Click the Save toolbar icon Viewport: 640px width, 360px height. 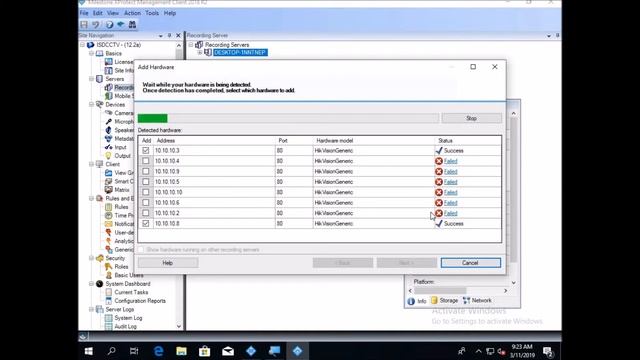[84, 24]
